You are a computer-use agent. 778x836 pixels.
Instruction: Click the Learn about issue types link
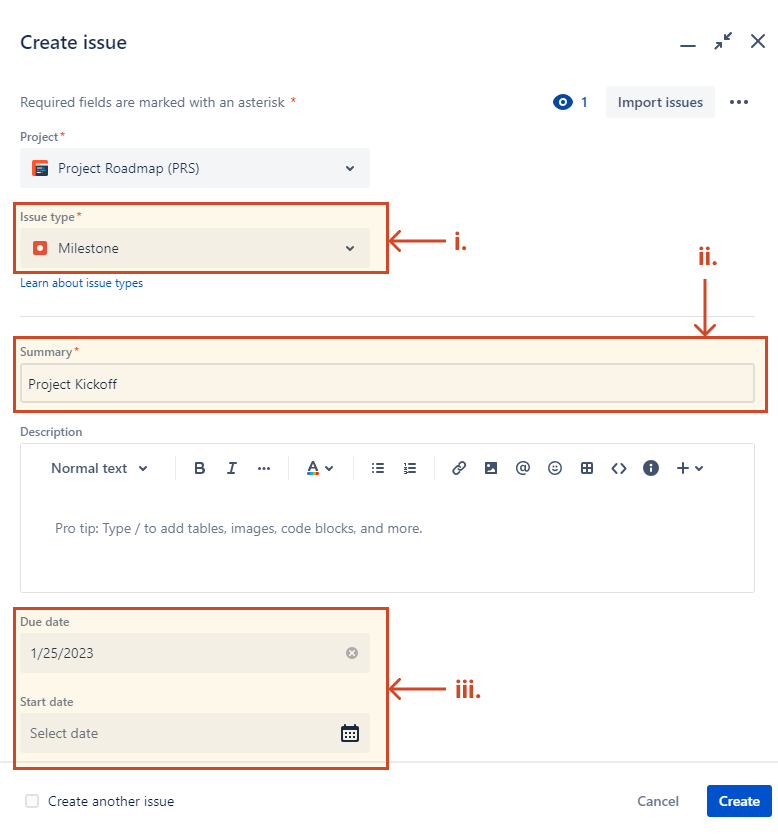click(81, 283)
